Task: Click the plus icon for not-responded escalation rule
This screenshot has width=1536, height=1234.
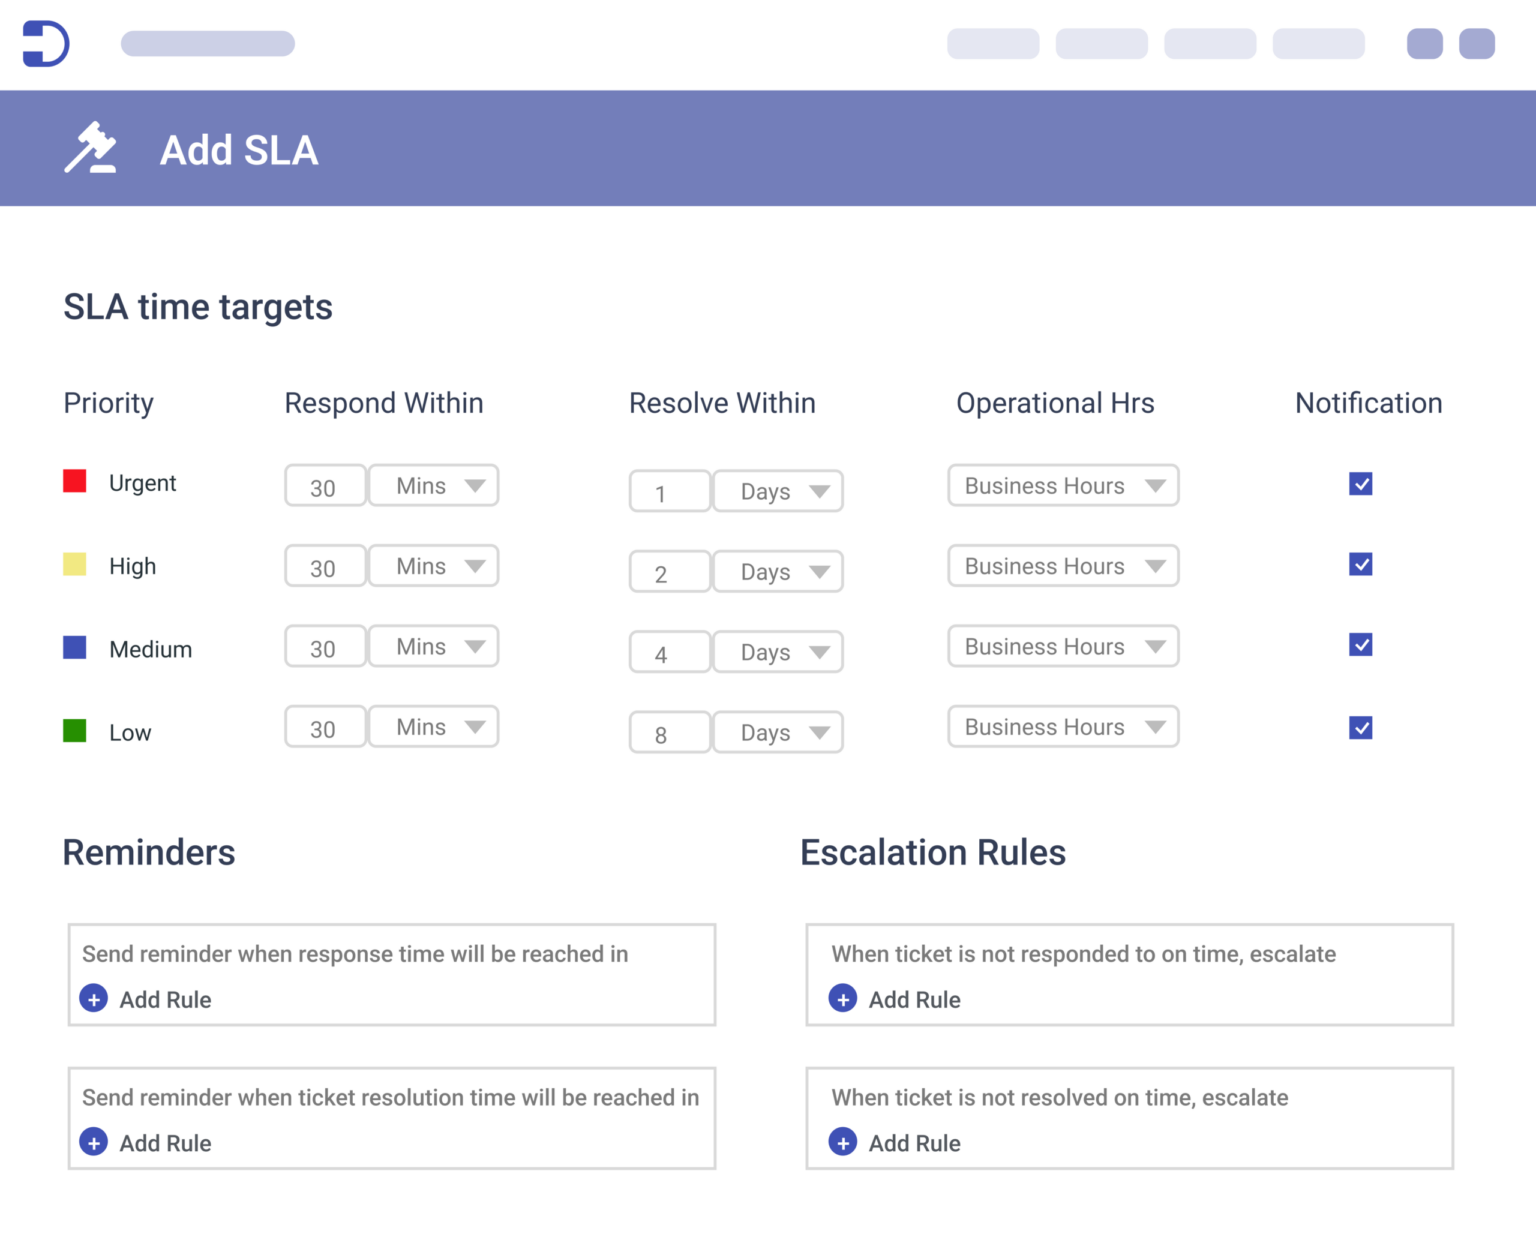Action: click(843, 999)
